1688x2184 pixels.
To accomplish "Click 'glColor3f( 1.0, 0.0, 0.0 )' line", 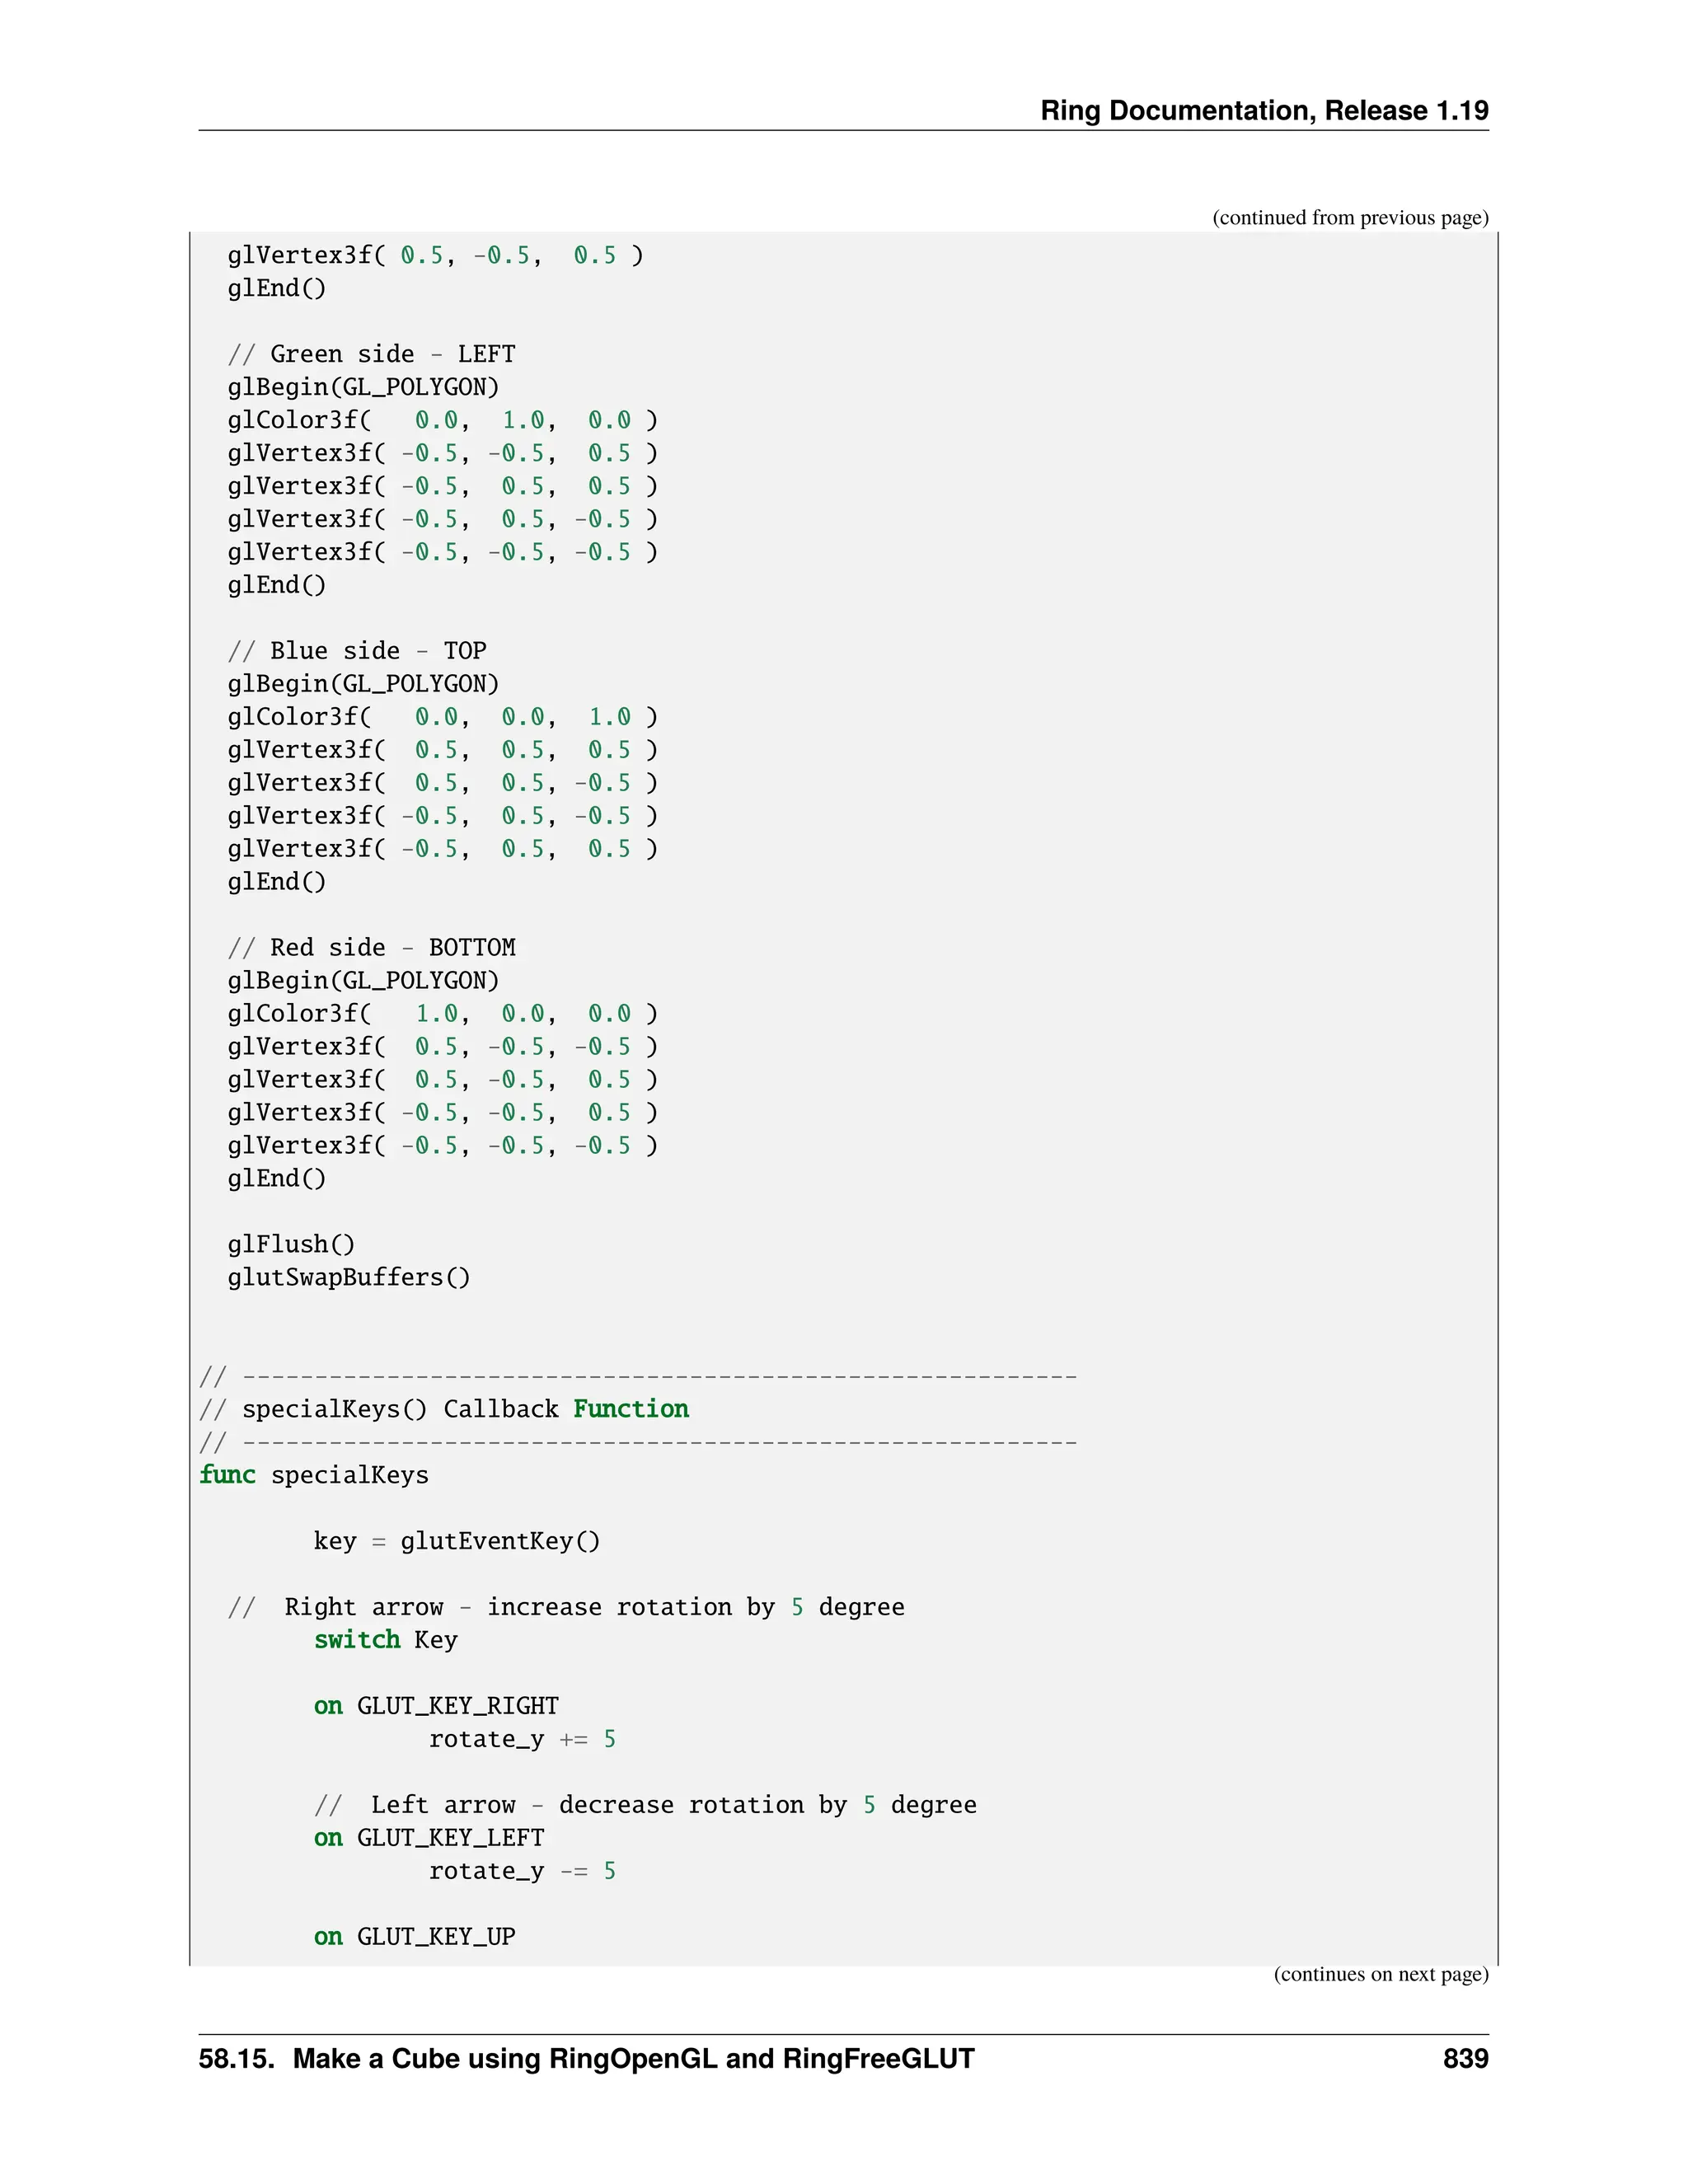I will (443, 1014).
